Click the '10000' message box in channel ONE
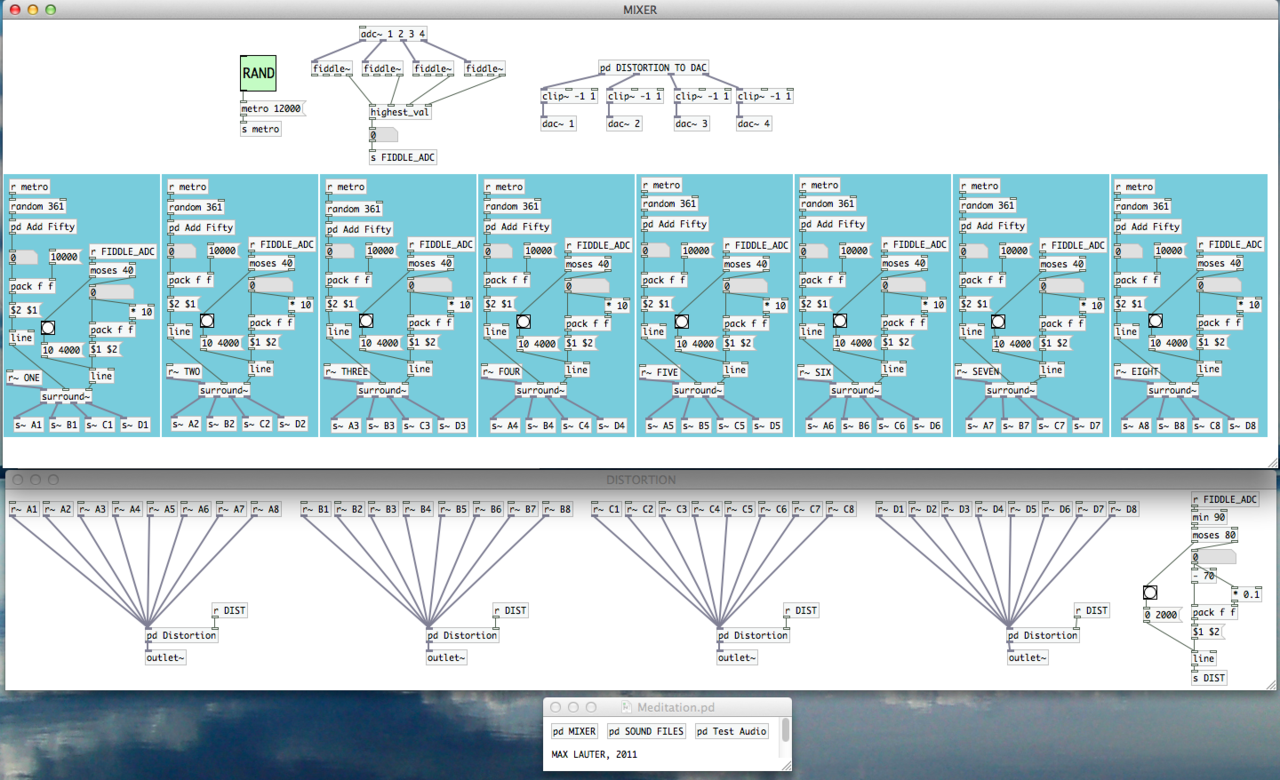The height and width of the screenshot is (780, 1280). pyautogui.click(x=64, y=257)
